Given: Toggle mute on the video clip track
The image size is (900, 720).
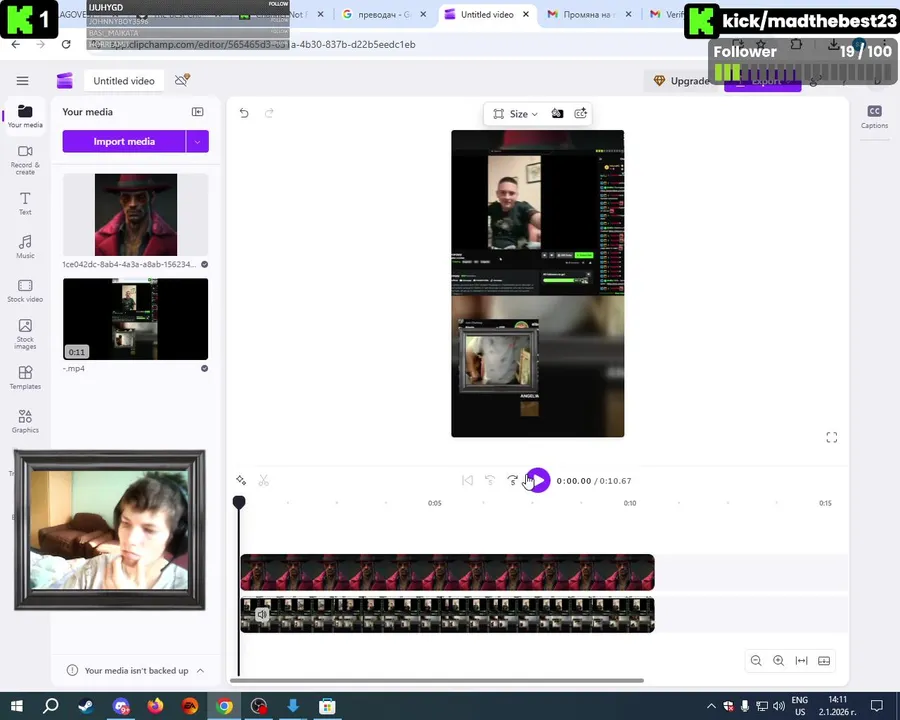Looking at the screenshot, I should 262,614.
